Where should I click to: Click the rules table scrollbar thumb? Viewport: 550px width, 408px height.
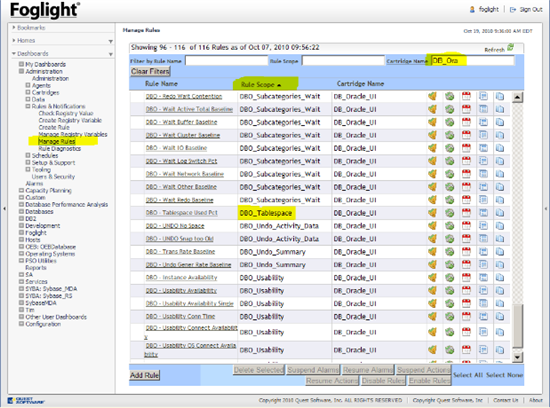517,326
